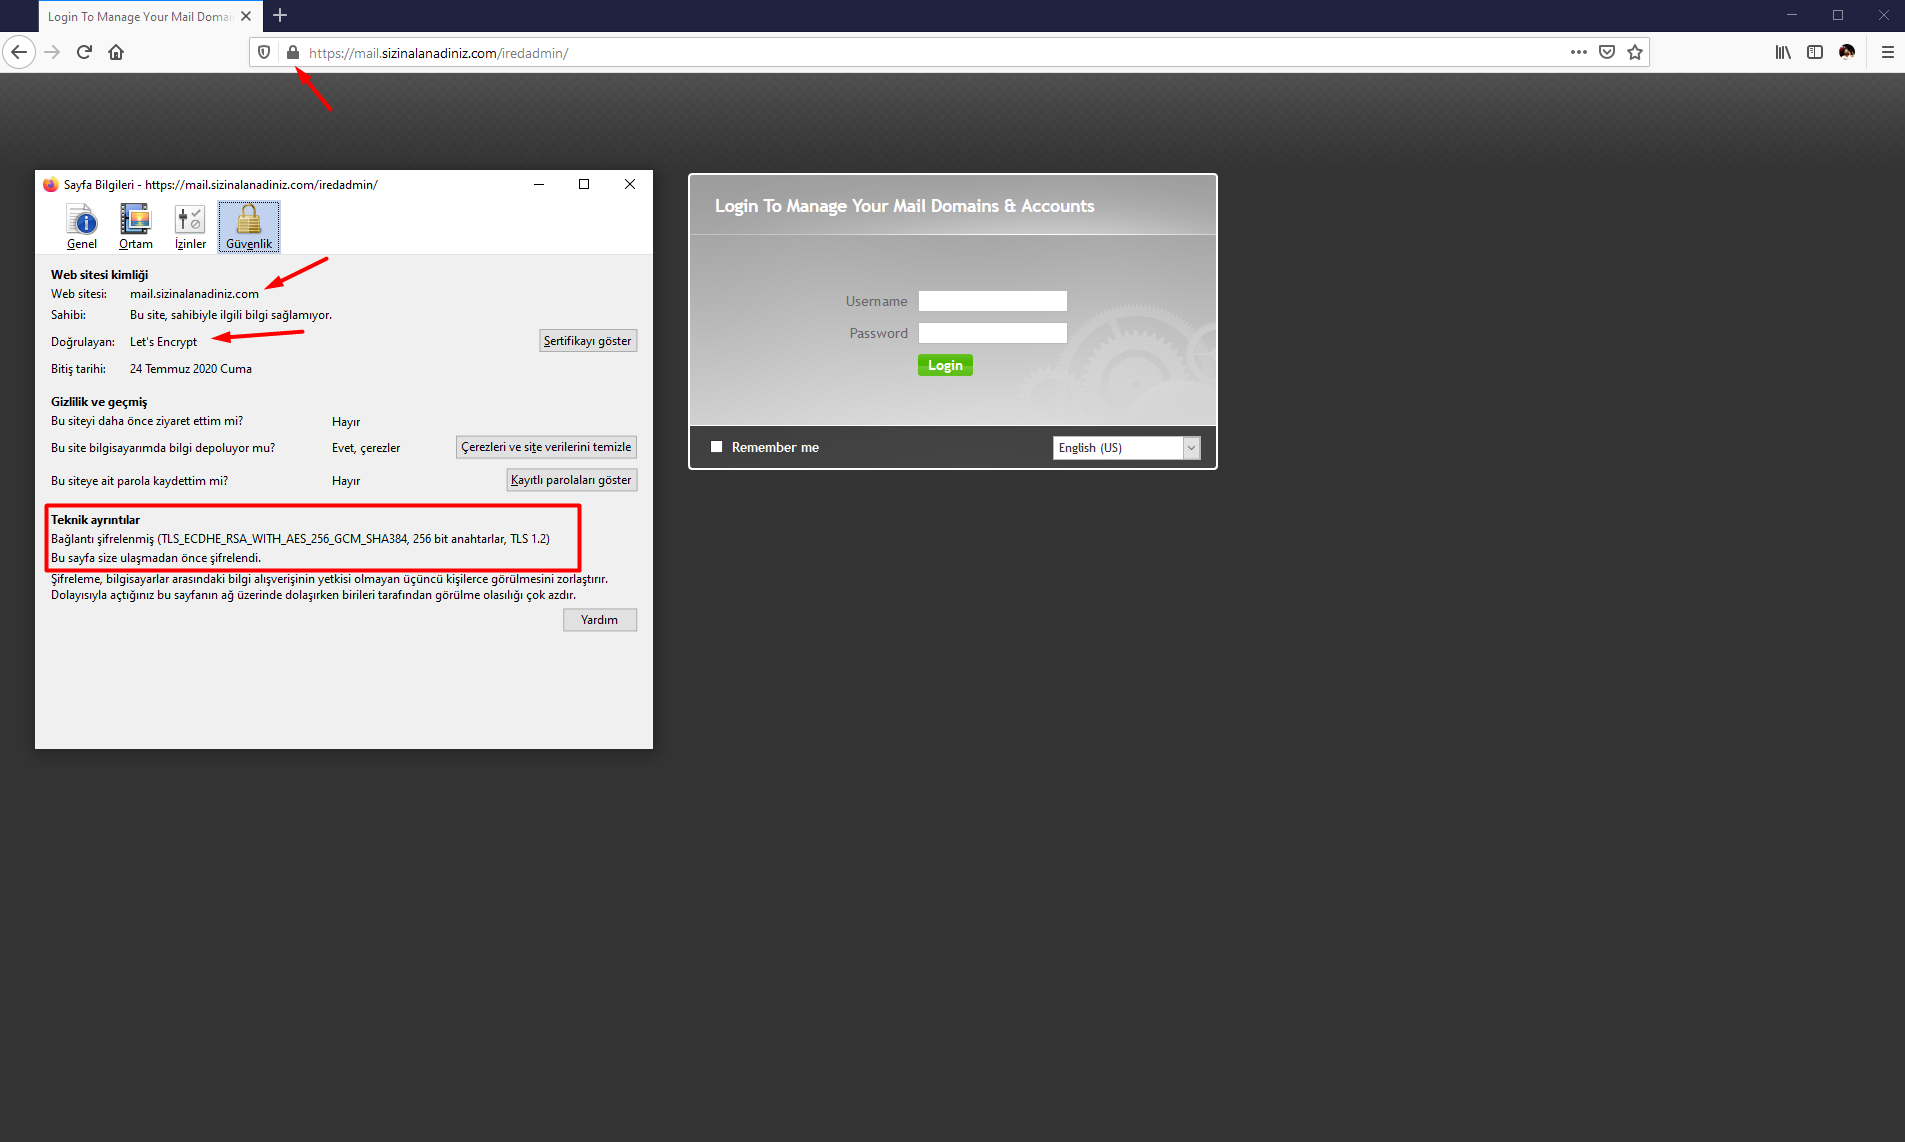This screenshot has height=1142, width=1905.
Task: Open a new browser tab
Action: point(280,15)
